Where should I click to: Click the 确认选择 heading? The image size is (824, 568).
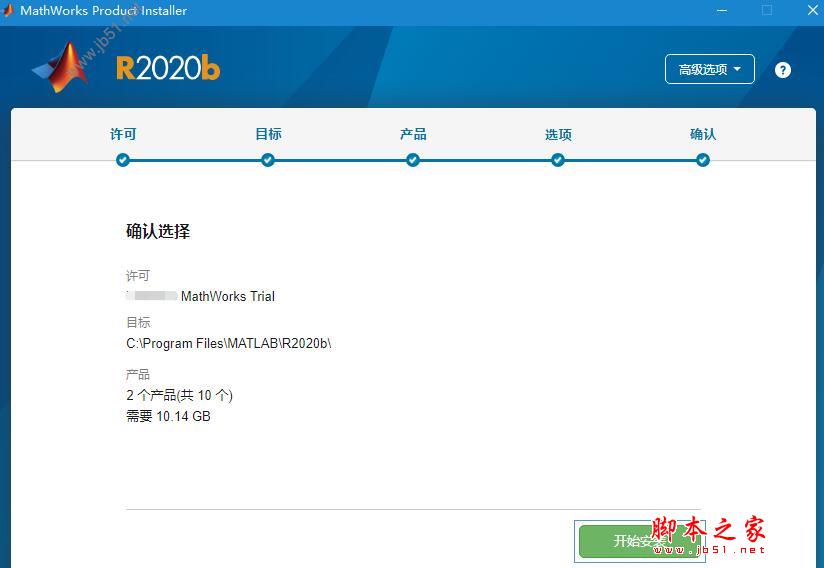[158, 231]
